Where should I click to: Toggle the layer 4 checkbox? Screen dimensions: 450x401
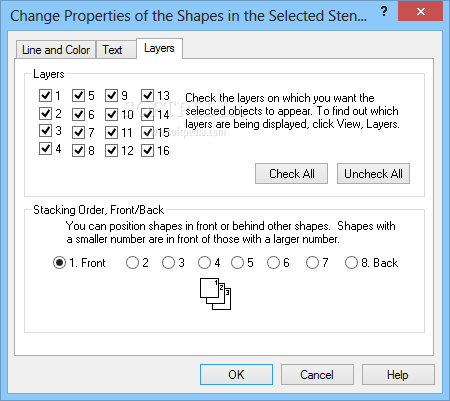click(x=45, y=148)
